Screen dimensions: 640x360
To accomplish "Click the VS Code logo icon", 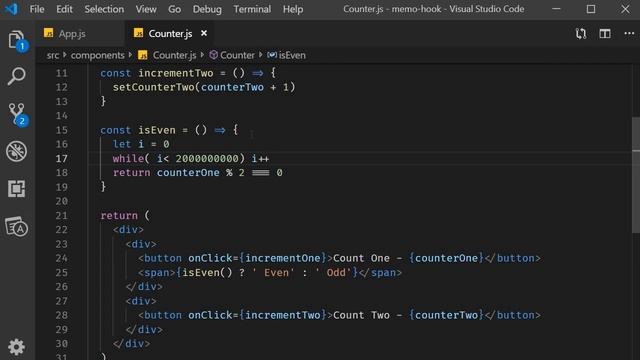I will (11, 9).
